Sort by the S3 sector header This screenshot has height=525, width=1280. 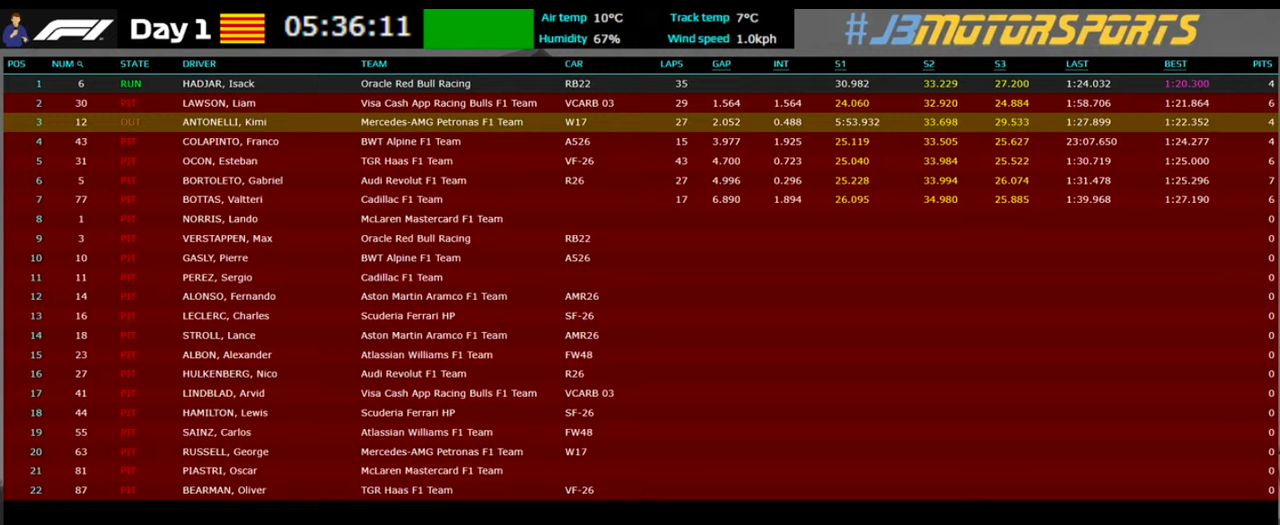tap(1000, 64)
